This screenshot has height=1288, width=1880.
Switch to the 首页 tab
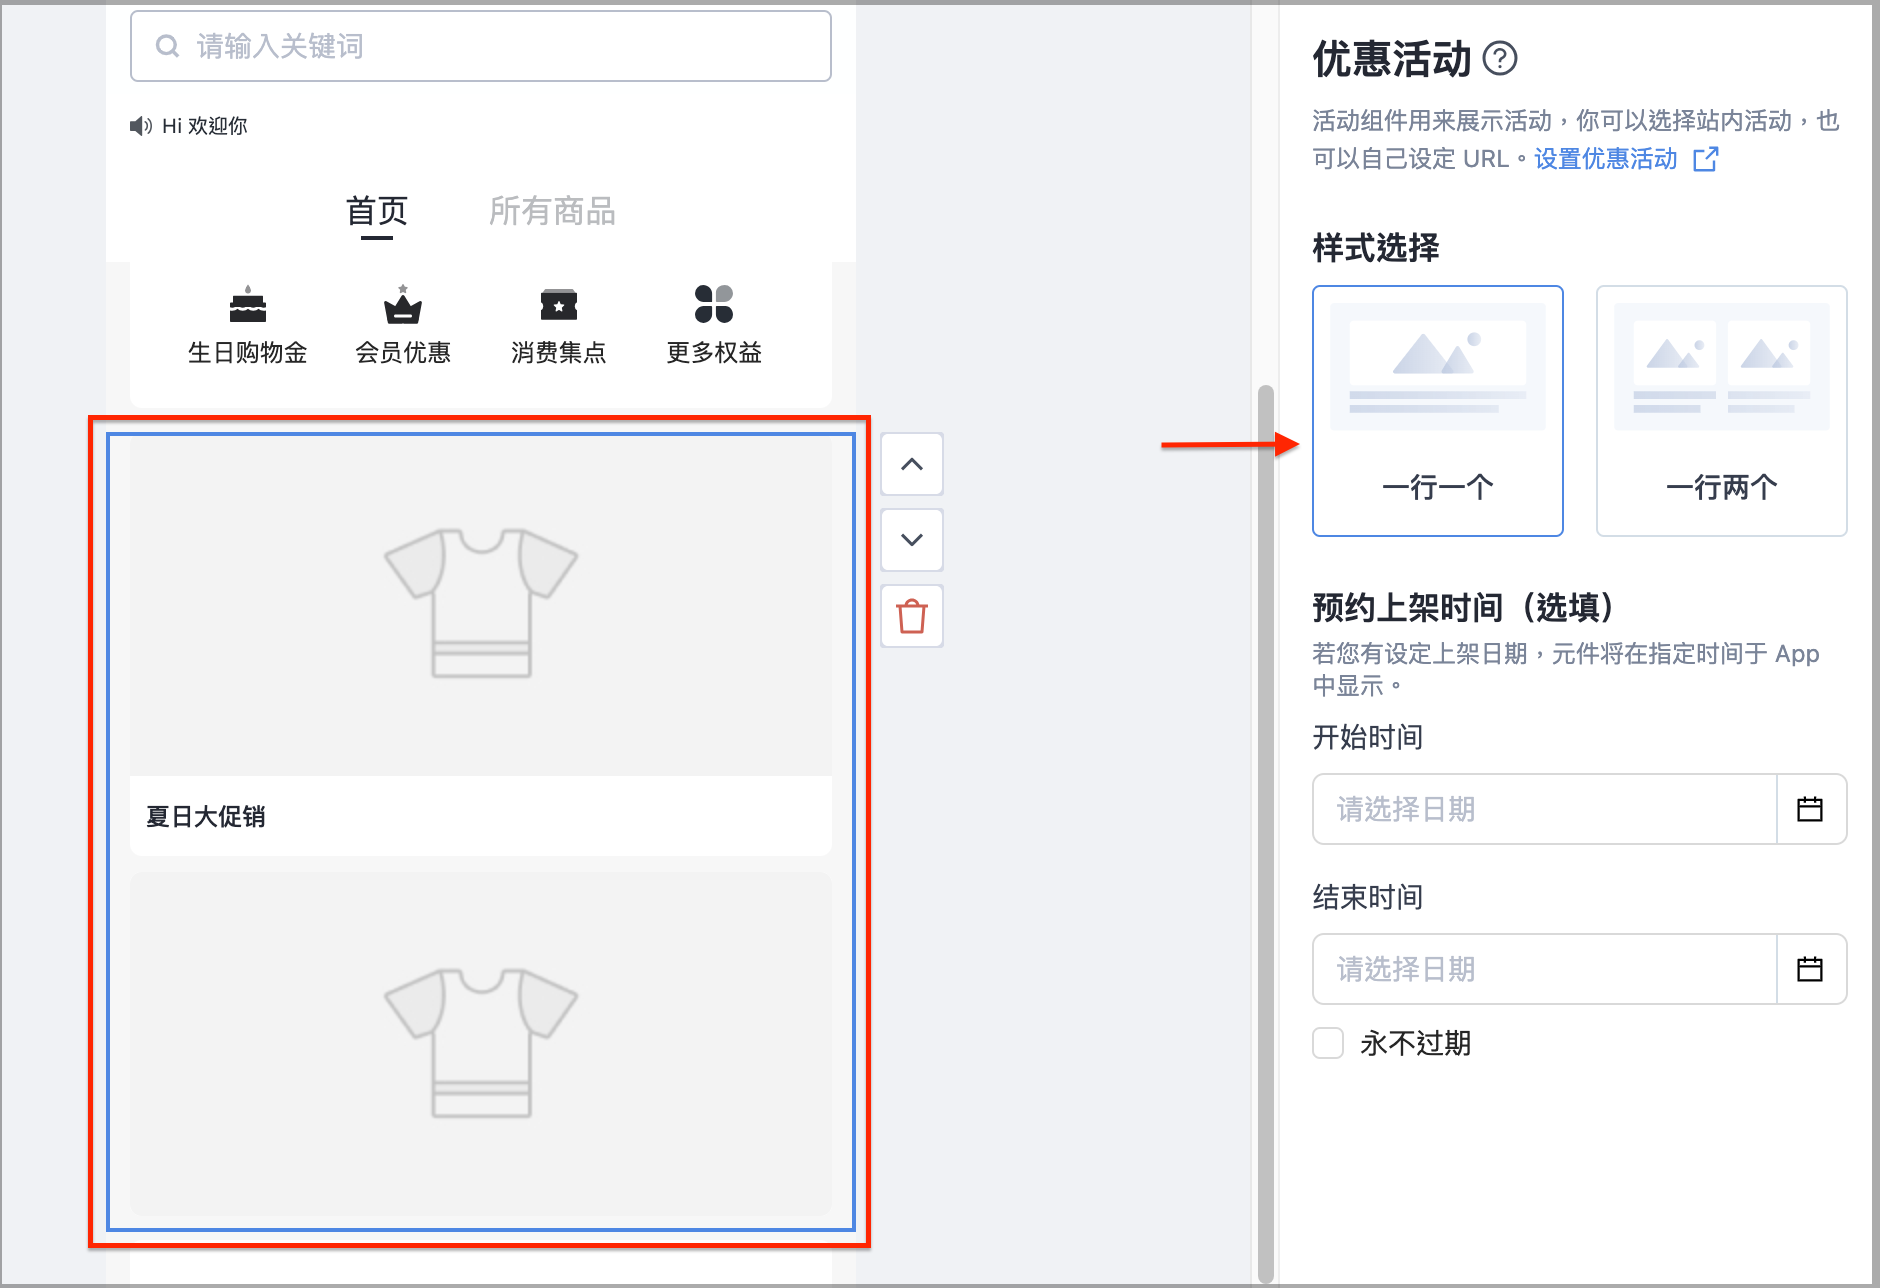pyautogui.click(x=377, y=212)
